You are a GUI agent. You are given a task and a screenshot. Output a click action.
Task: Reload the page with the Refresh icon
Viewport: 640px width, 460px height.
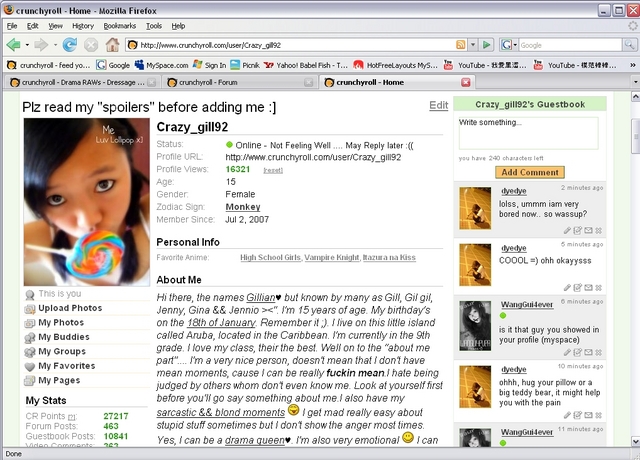(x=70, y=44)
